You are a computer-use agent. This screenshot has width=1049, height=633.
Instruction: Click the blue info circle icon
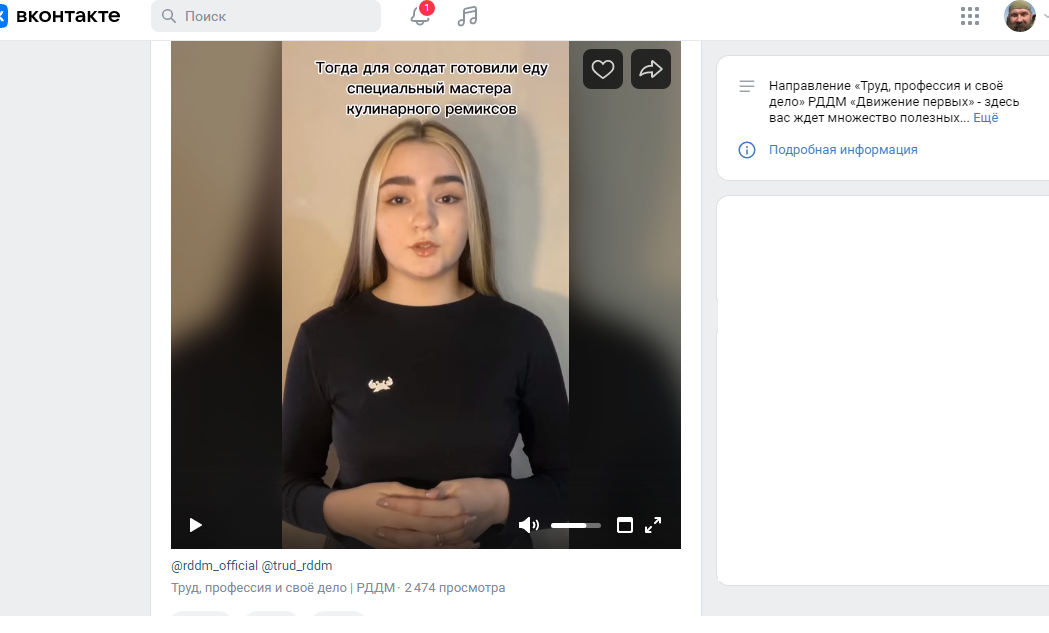747,150
